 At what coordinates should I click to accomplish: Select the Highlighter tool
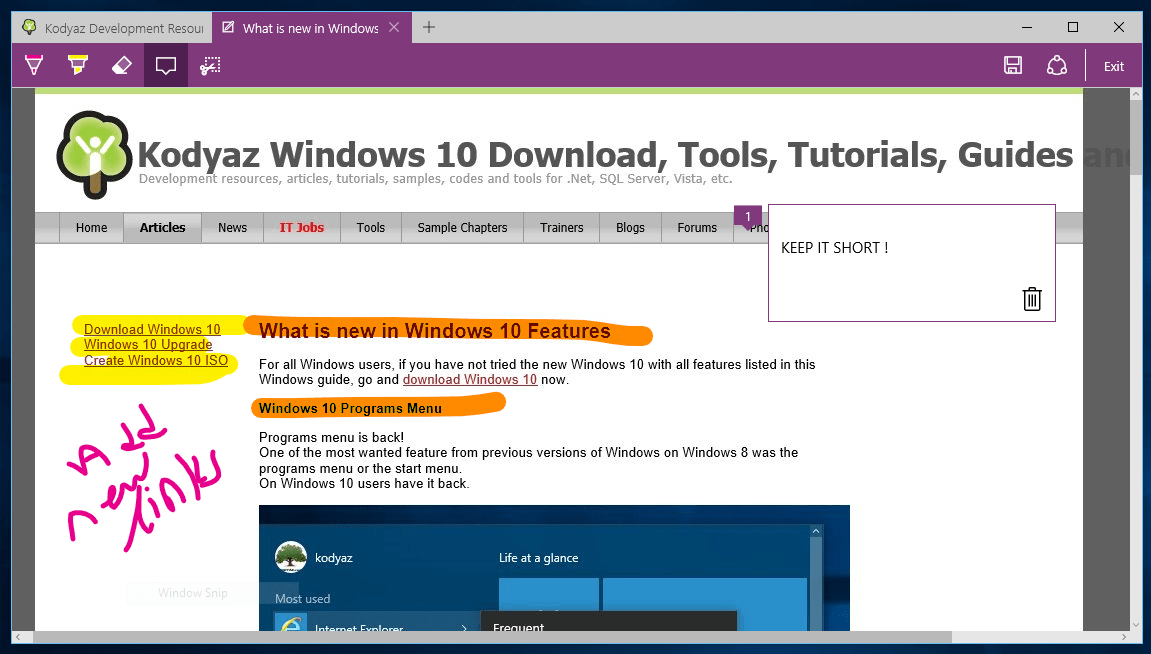coord(78,65)
